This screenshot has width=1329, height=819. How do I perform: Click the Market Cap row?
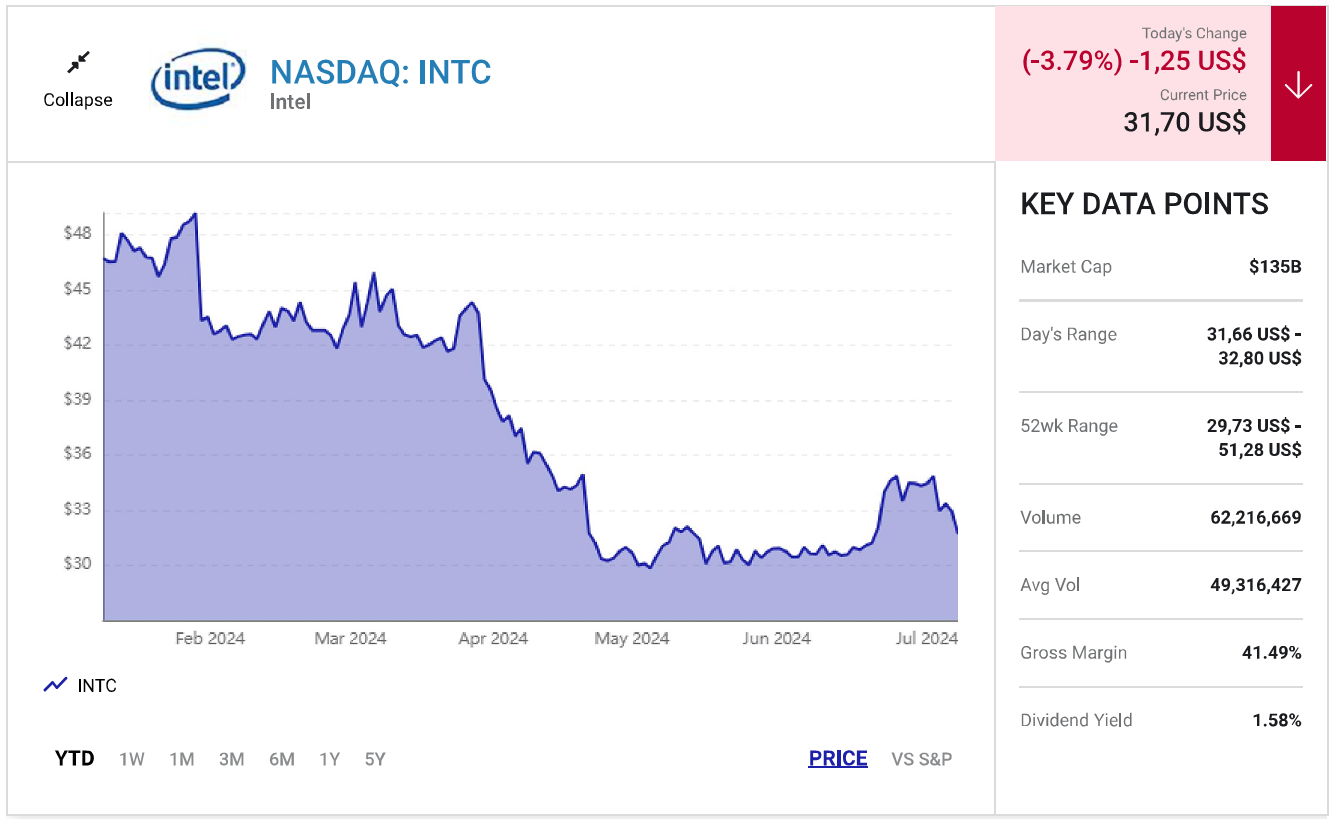pyautogui.click(x=1160, y=267)
